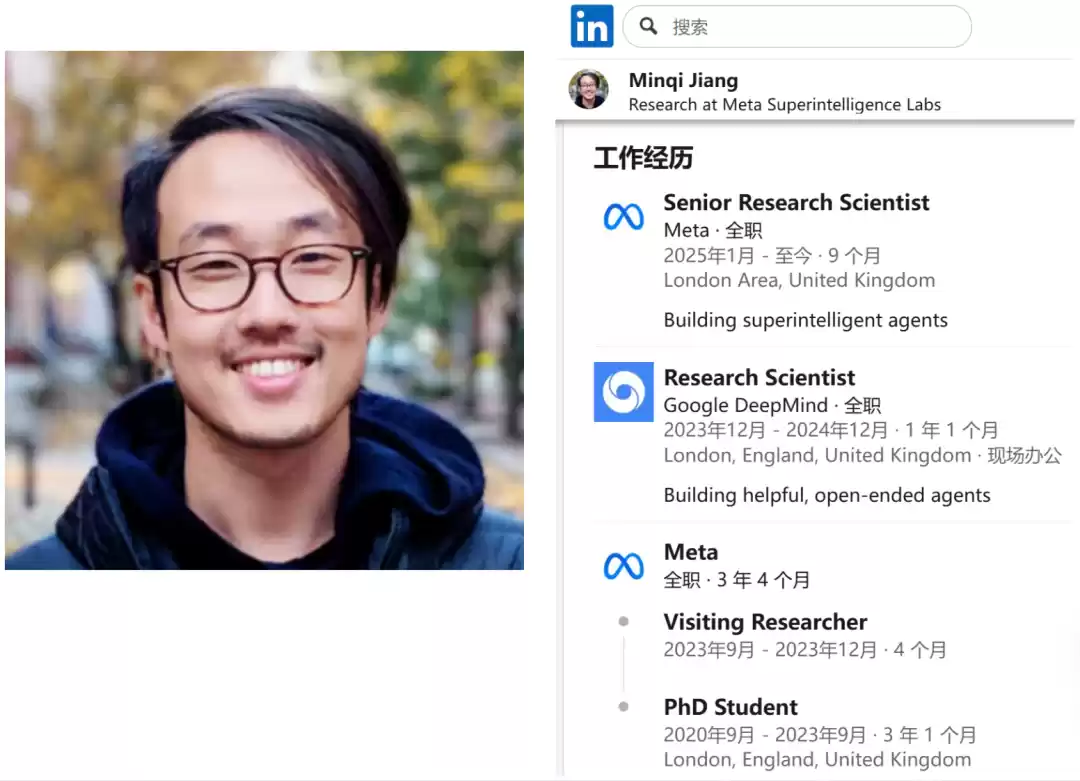The image size is (1080, 781).
Task: Click the LinkedIn logo icon
Action: (x=591, y=26)
